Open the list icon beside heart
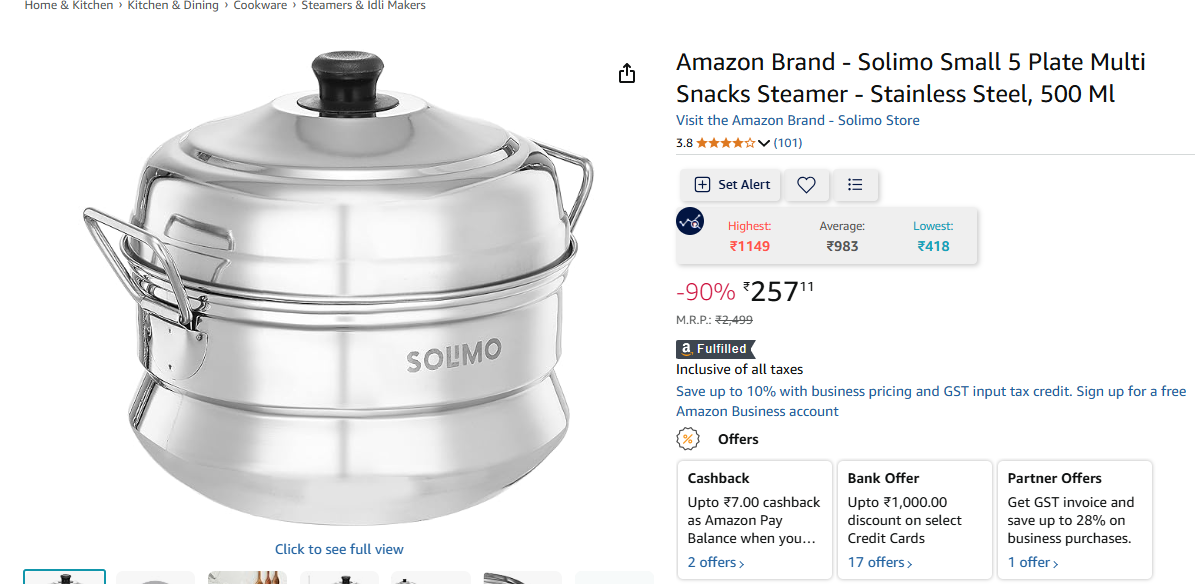The image size is (1195, 584). (855, 184)
